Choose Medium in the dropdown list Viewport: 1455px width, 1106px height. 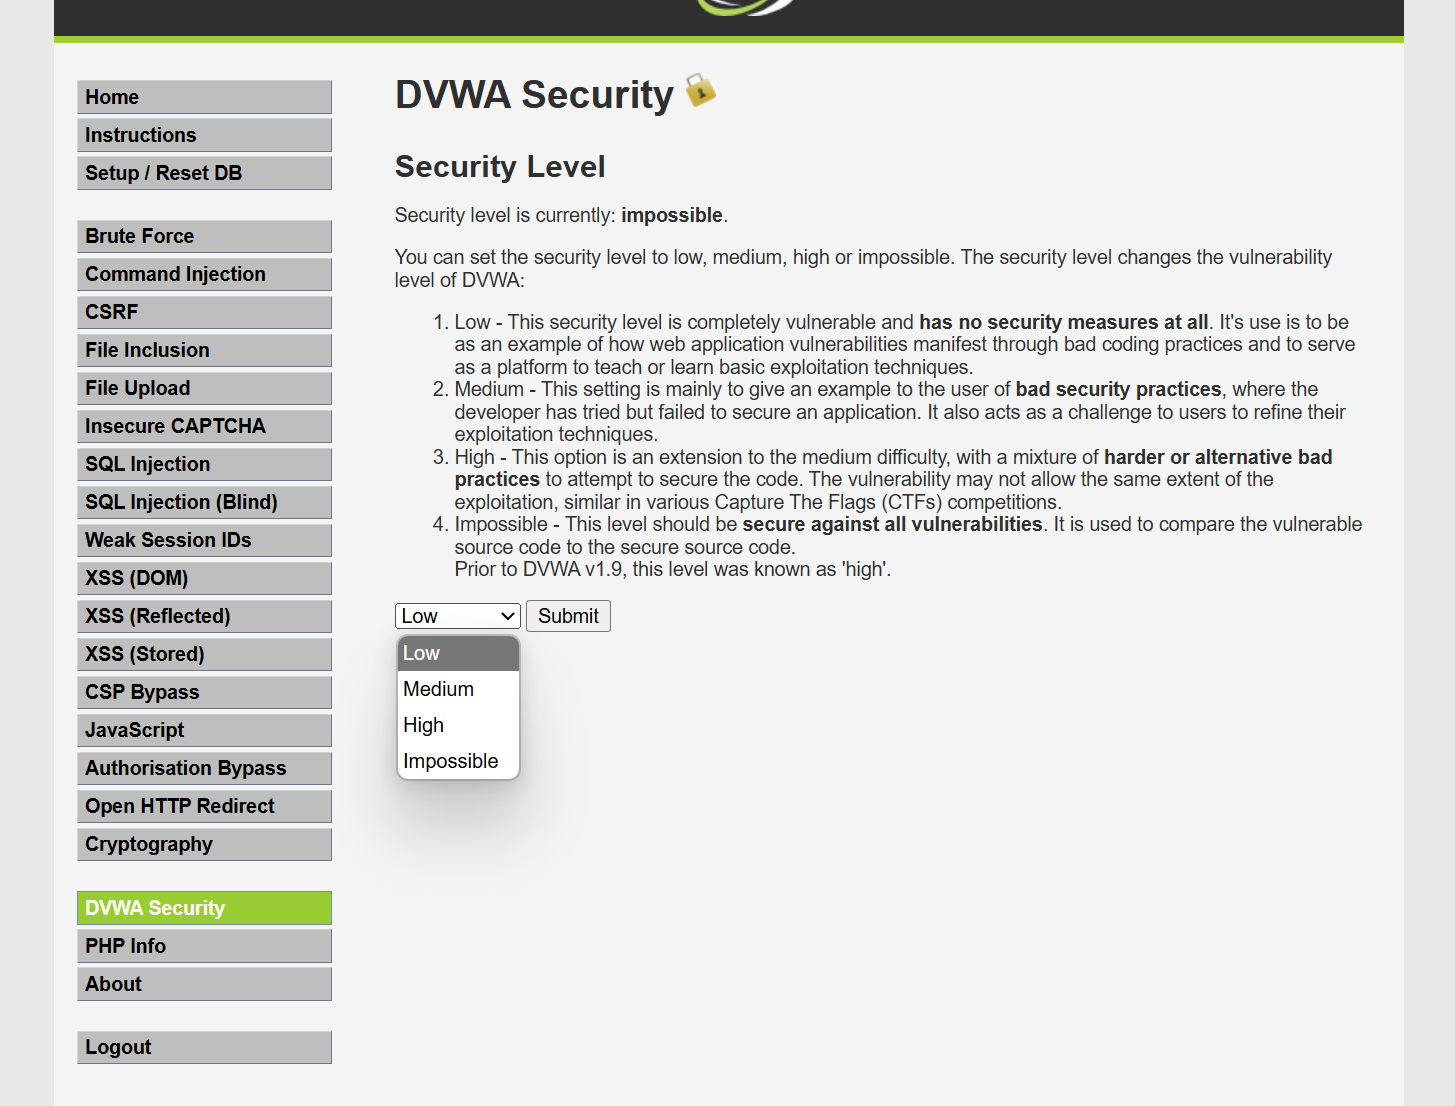pyautogui.click(x=458, y=689)
